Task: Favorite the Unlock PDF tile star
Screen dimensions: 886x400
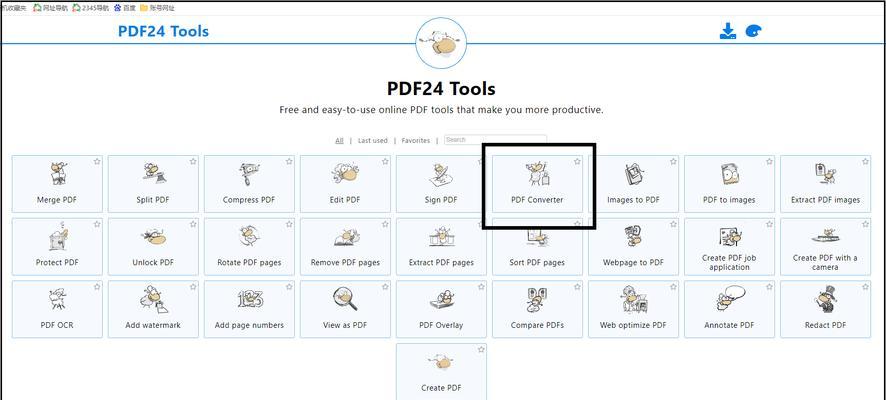Action: click(x=193, y=224)
